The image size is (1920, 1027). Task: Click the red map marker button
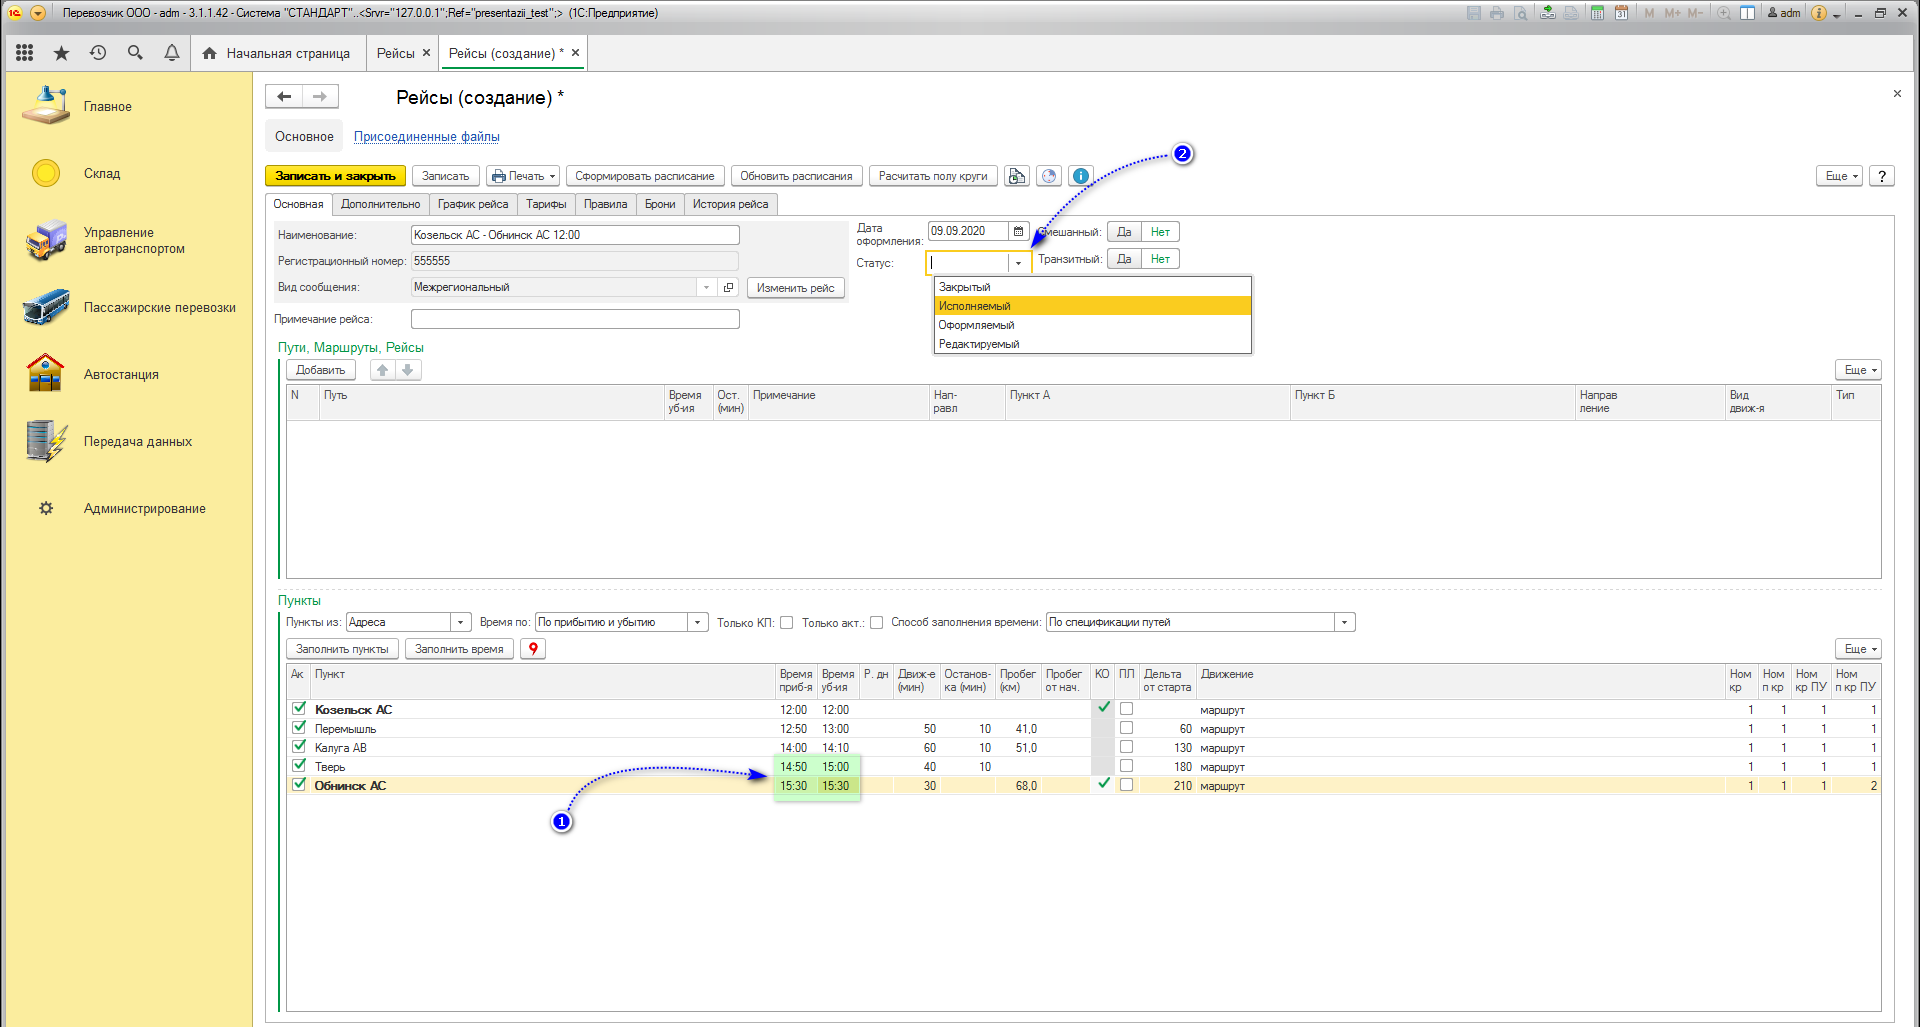click(x=533, y=649)
